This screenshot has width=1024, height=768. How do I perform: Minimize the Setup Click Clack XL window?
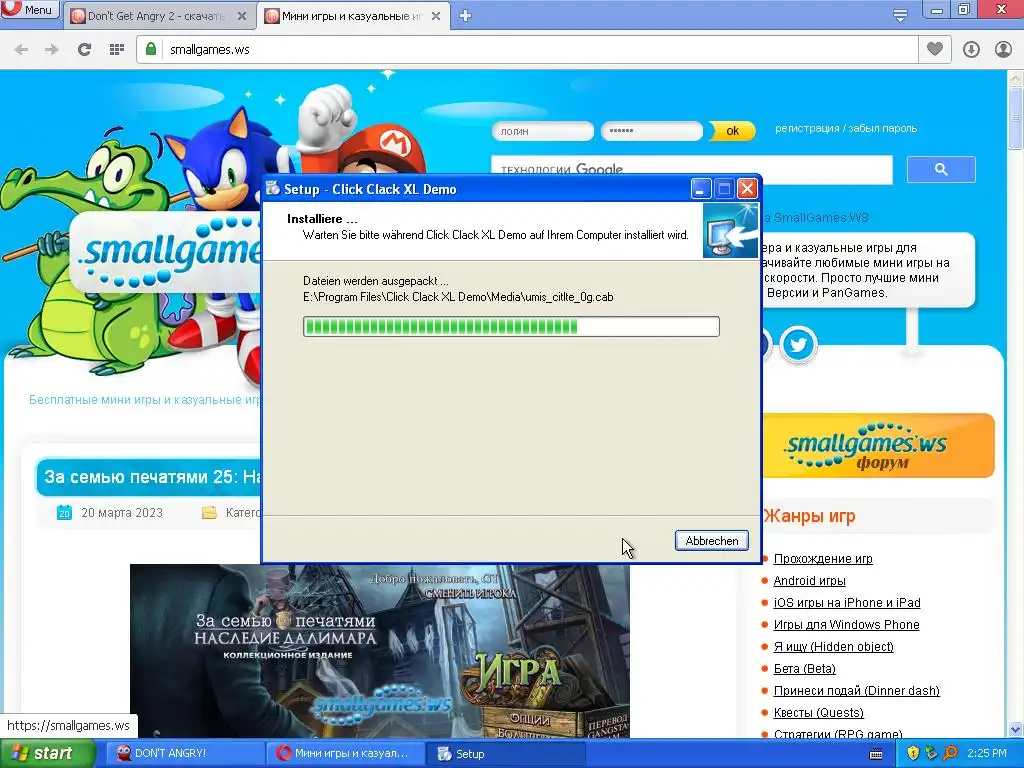coord(701,189)
